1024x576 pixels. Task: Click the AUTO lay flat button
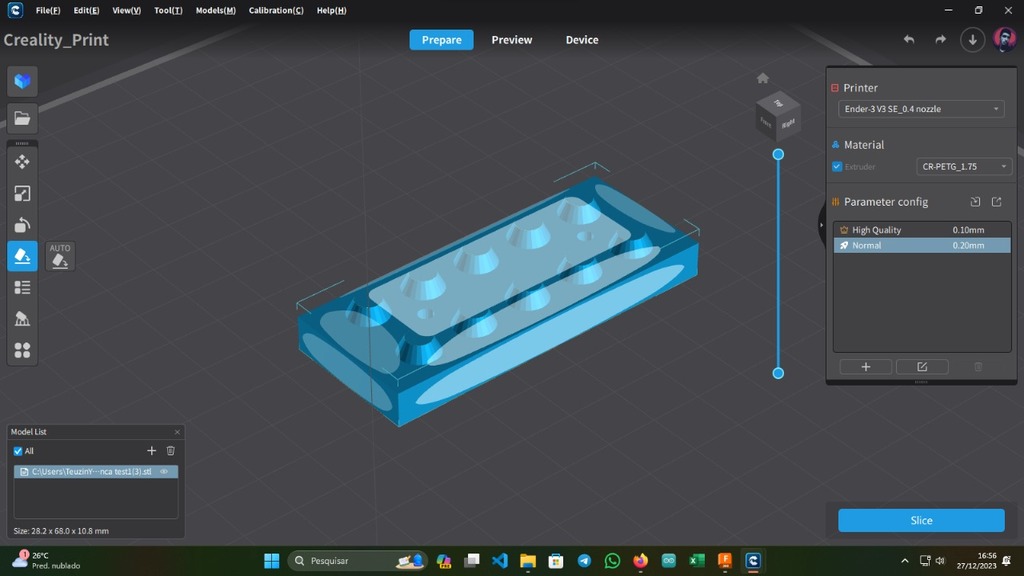(60, 256)
